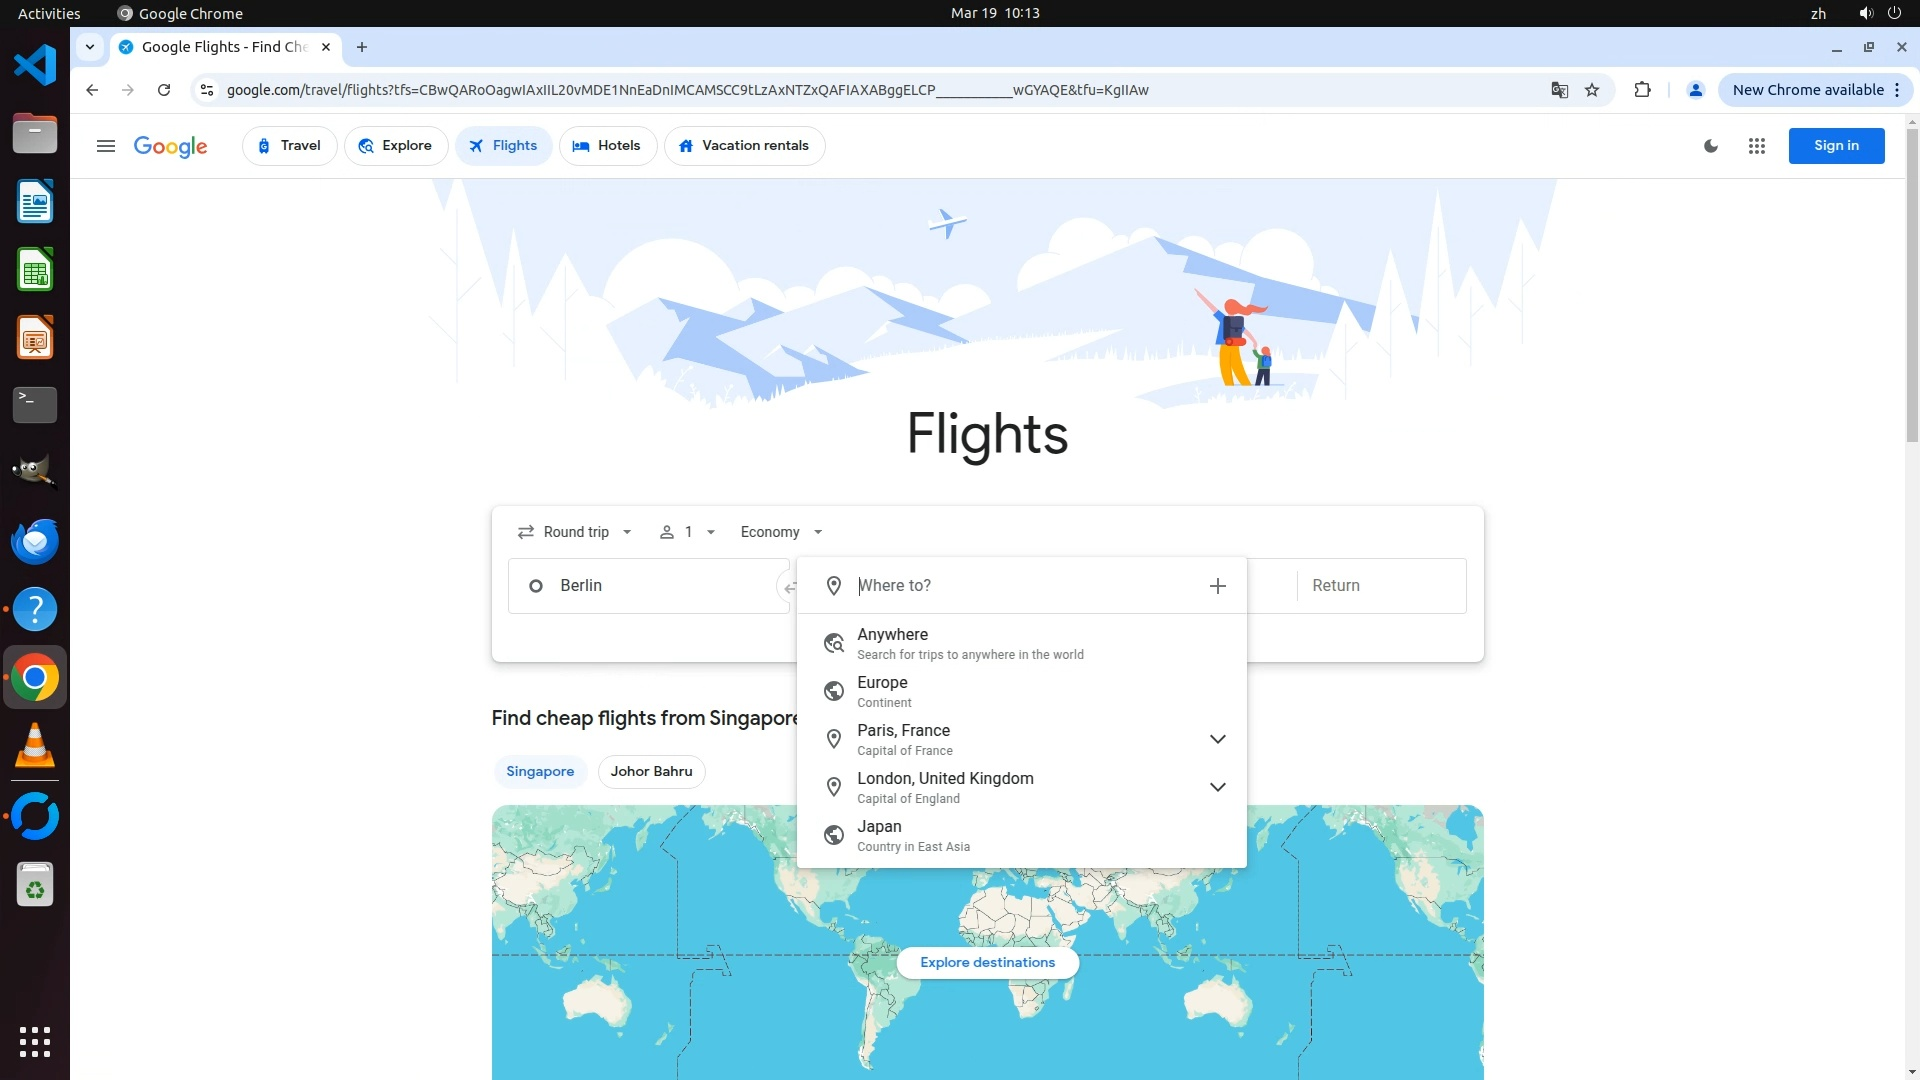Open Chrome extensions puzzle icon
This screenshot has height=1080, width=1920.
coord(1642,90)
